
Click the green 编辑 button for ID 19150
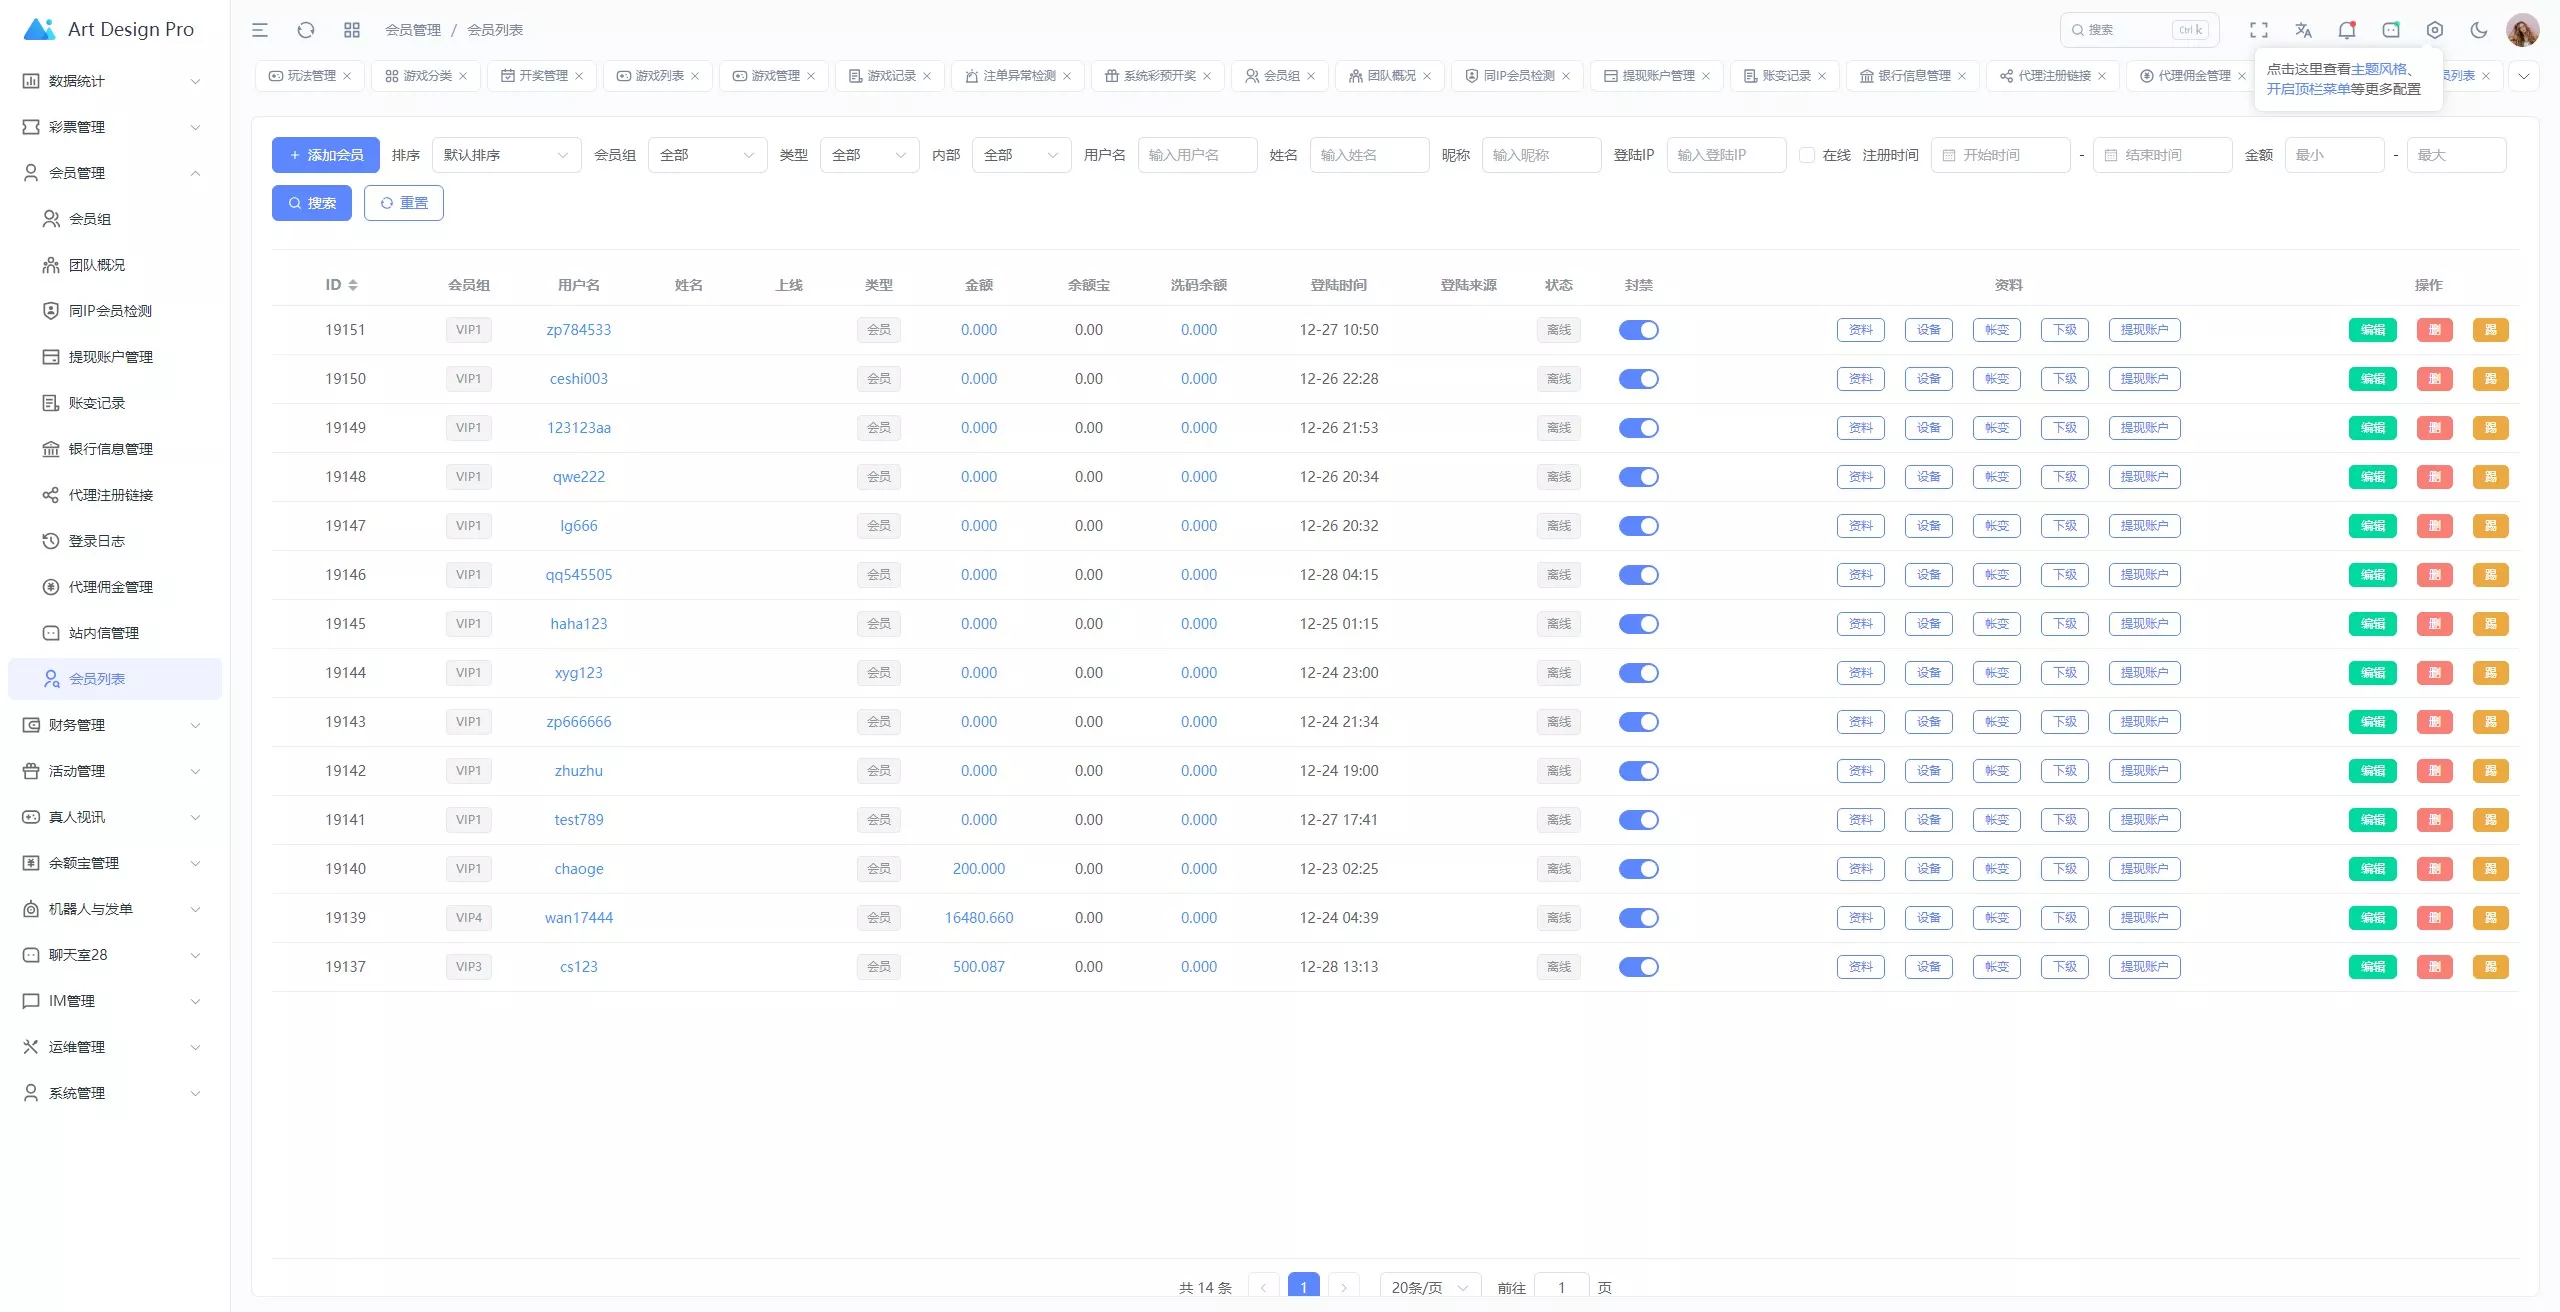[2372, 379]
